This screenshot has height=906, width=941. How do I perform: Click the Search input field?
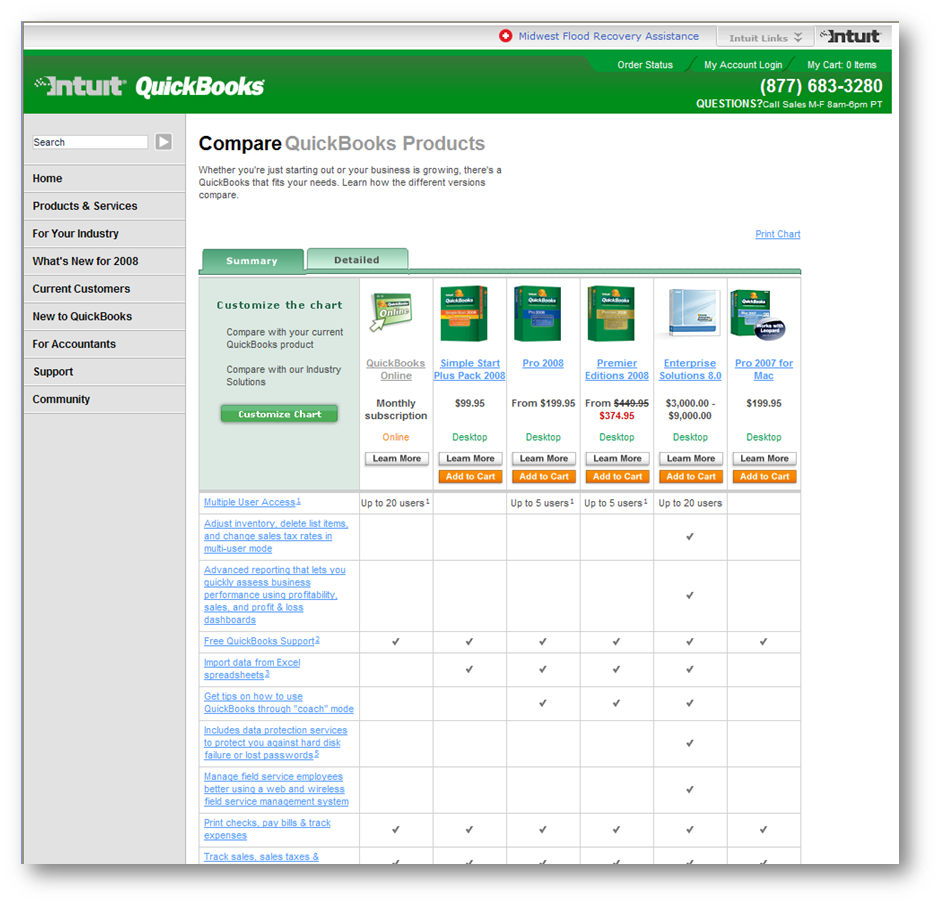click(x=90, y=142)
